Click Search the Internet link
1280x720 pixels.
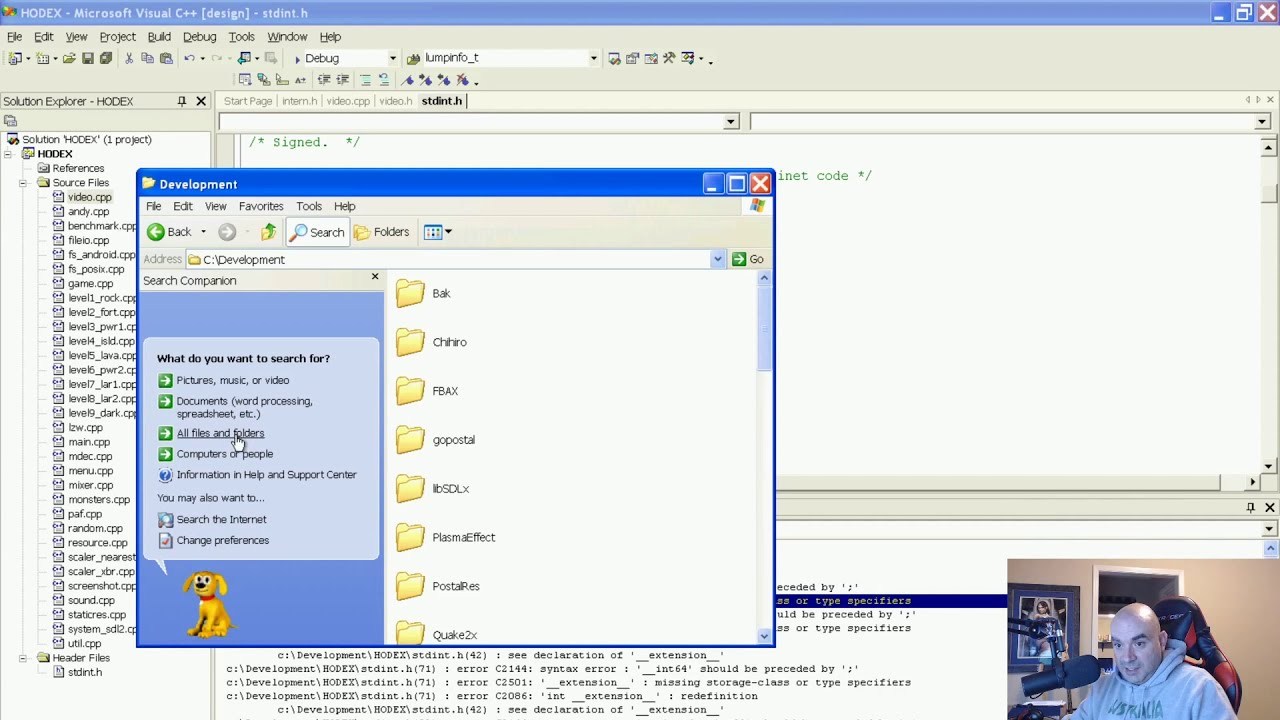(x=221, y=519)
